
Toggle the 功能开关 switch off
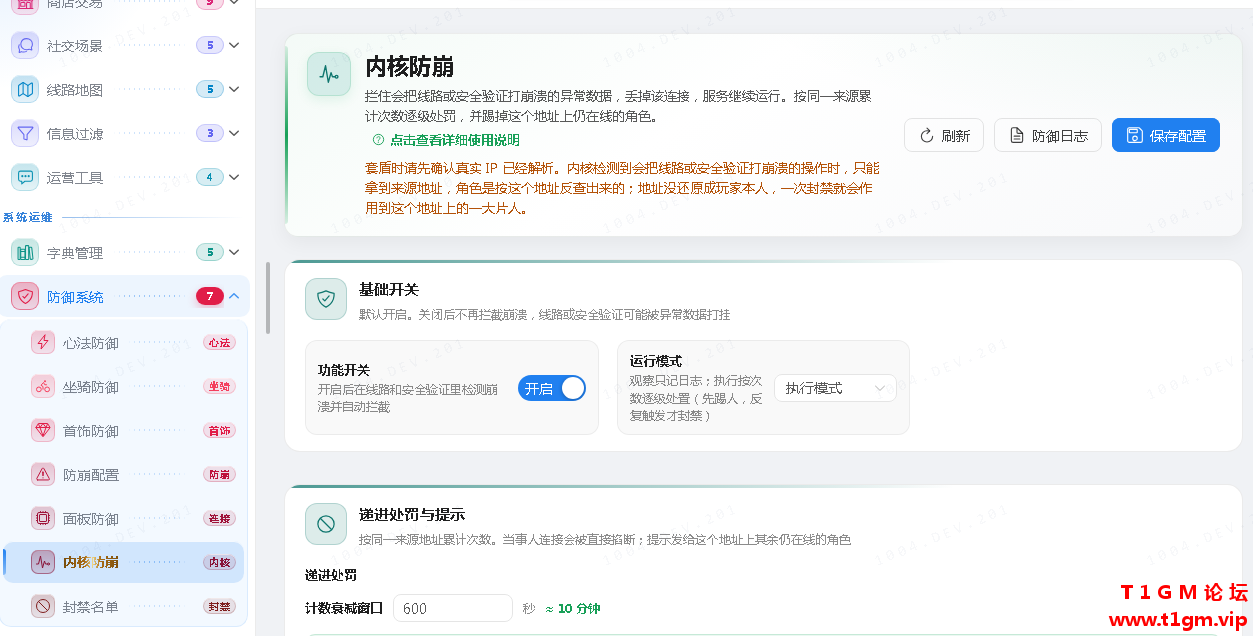pos(552,388)
